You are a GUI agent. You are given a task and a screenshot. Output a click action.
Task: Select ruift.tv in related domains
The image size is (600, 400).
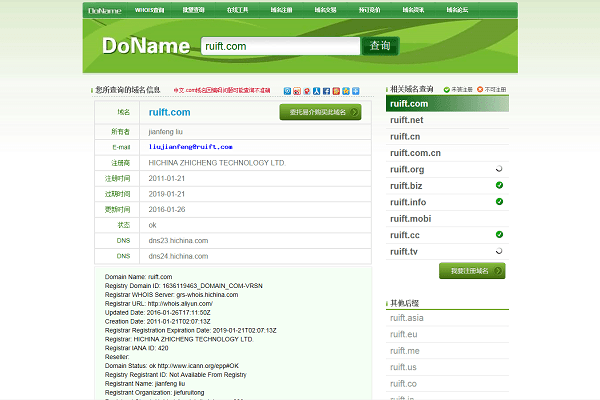point(404,251)
